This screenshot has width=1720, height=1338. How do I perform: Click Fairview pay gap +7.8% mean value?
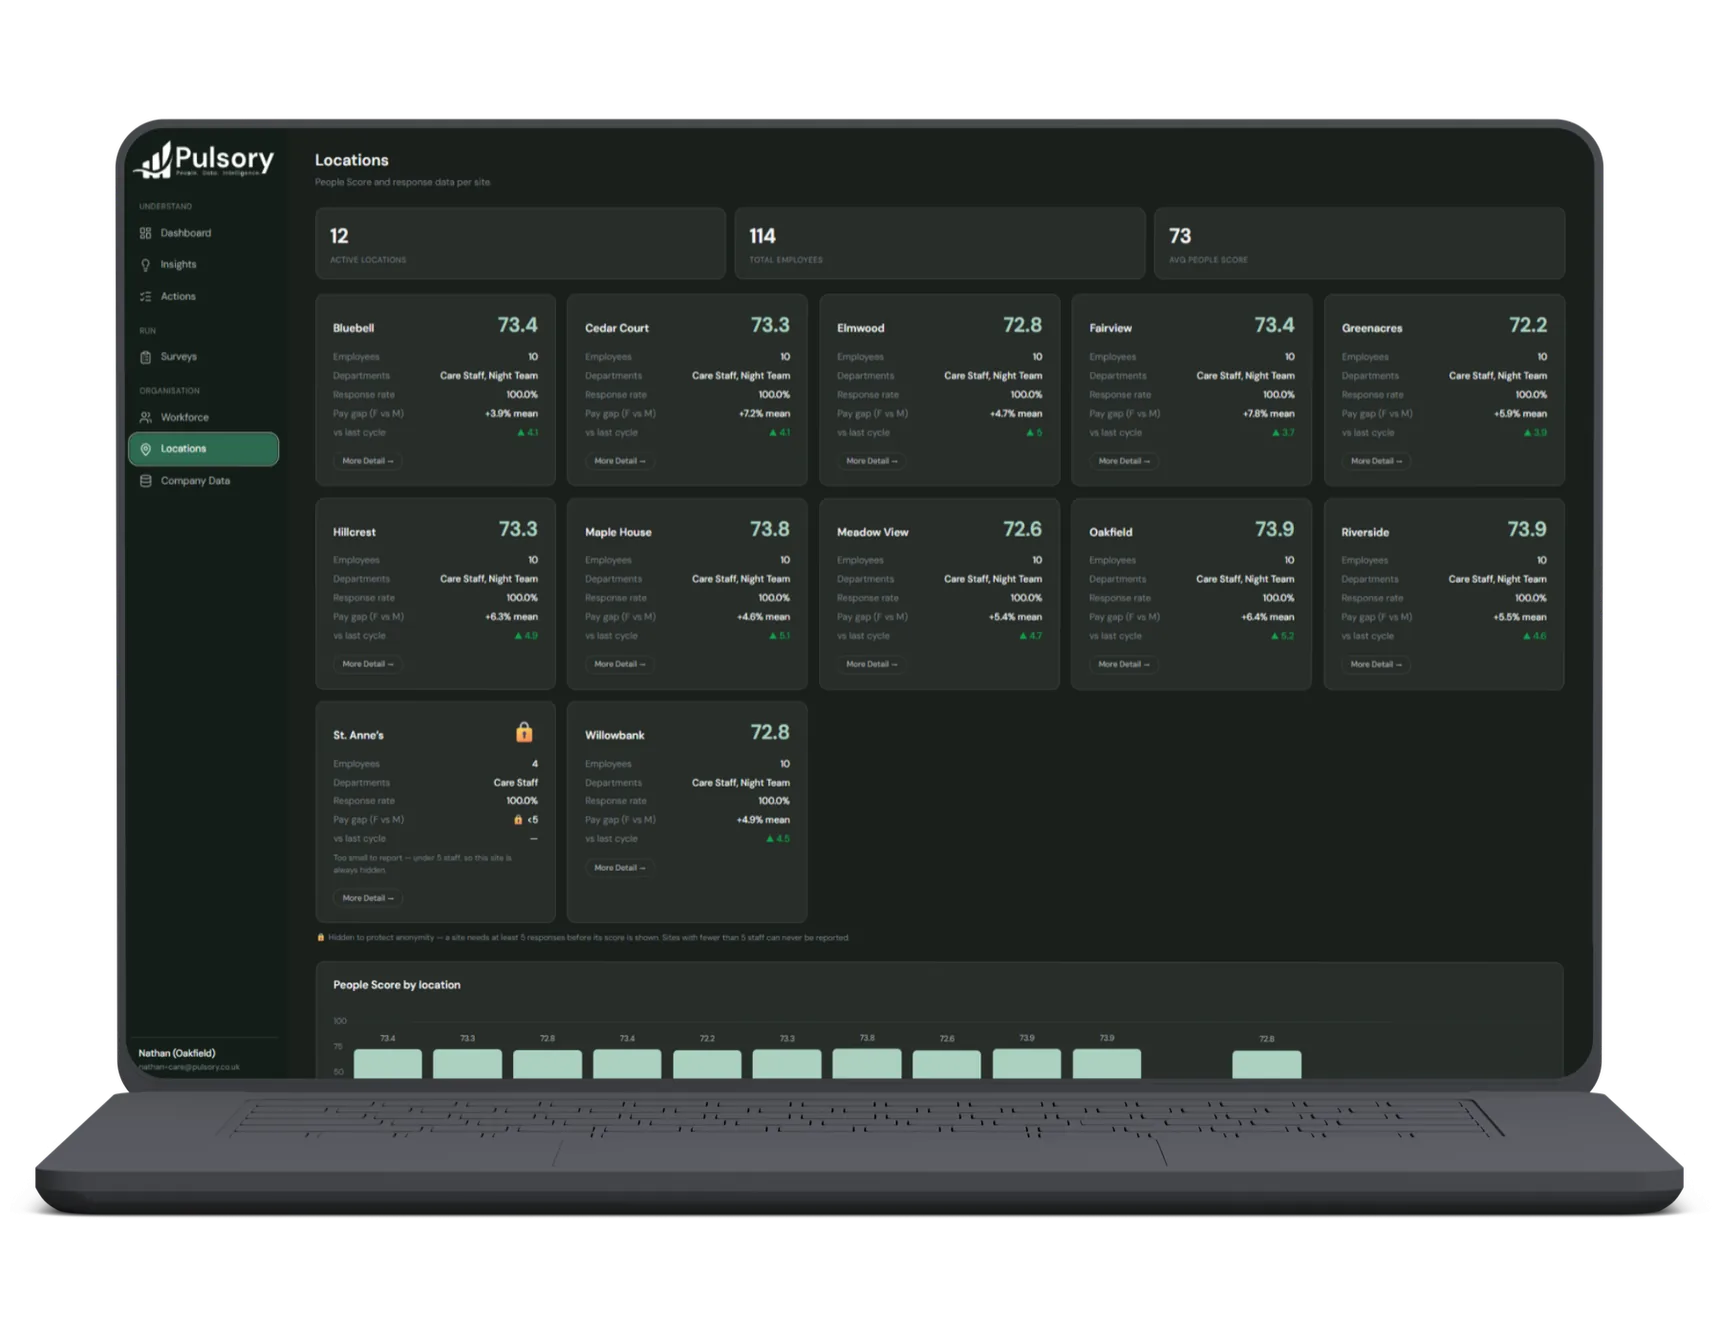point(1268,414)
